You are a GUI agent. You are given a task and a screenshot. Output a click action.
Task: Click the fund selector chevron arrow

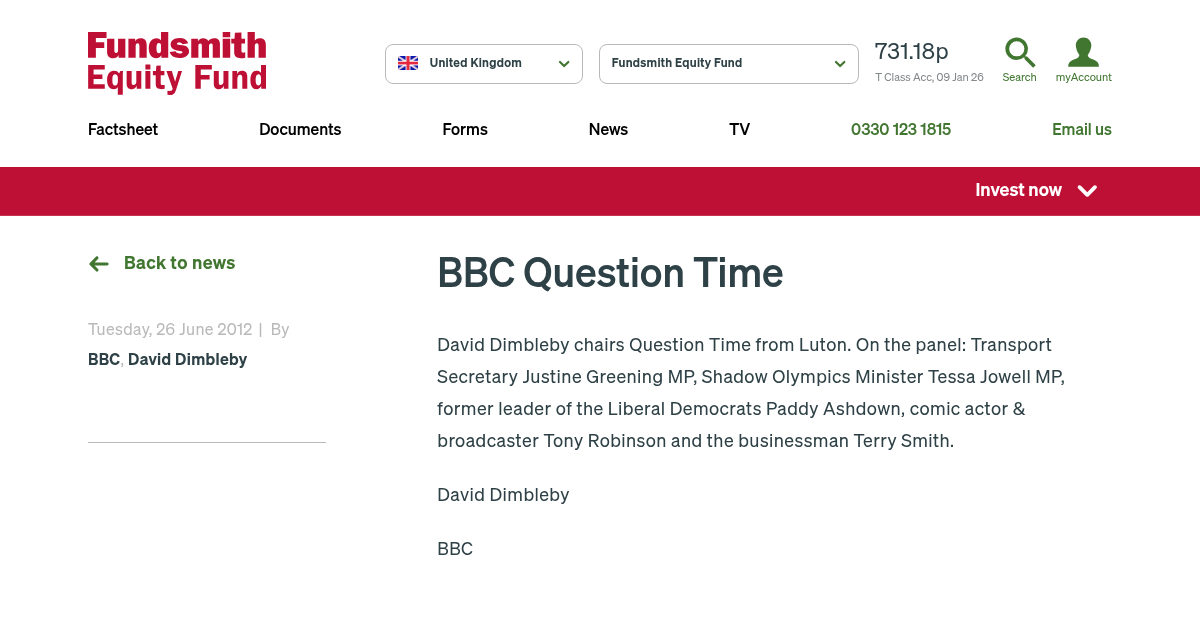click(840, 63)
